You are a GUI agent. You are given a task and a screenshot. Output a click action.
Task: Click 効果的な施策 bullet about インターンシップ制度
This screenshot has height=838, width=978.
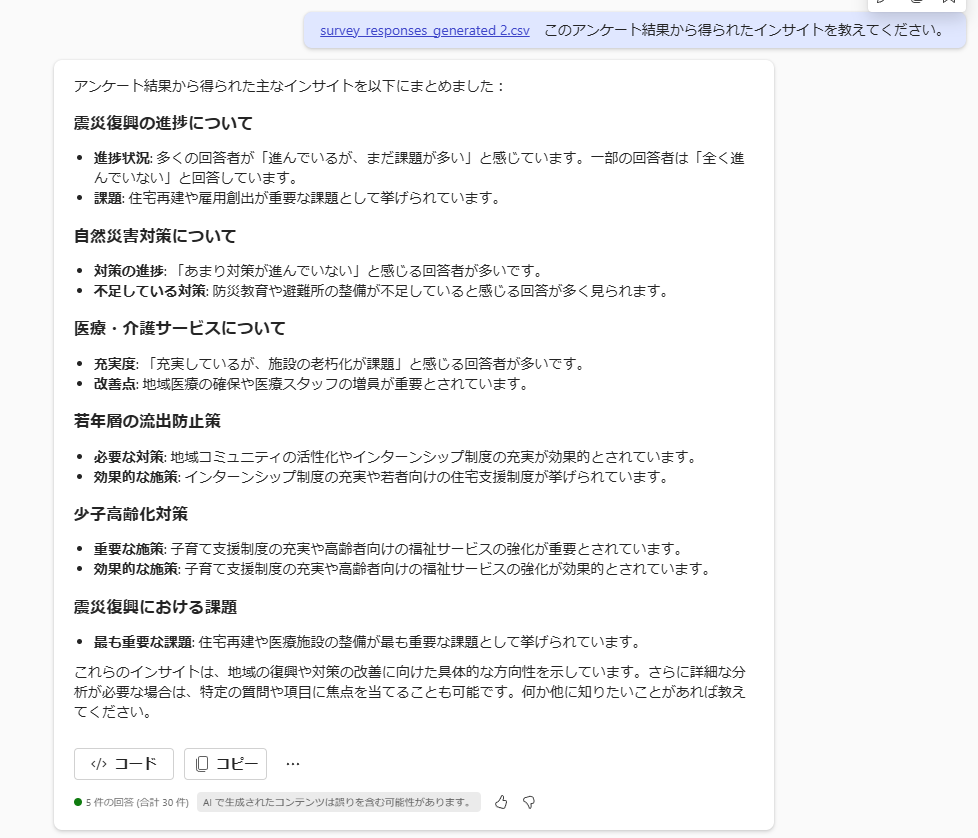[x=382, y=476]
